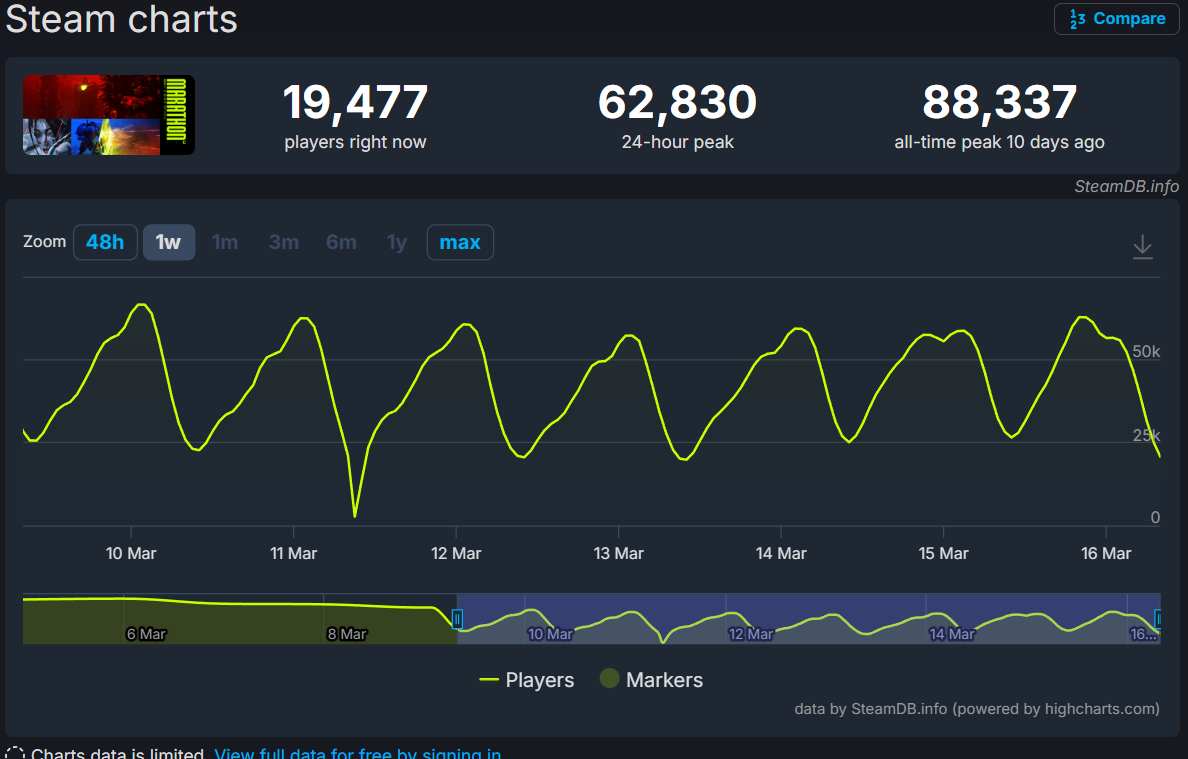Select the 1m zoom range
Image resolution: width=1188 pixels, height=759 pixels.
pyautogui.click(x=225, y=242)
